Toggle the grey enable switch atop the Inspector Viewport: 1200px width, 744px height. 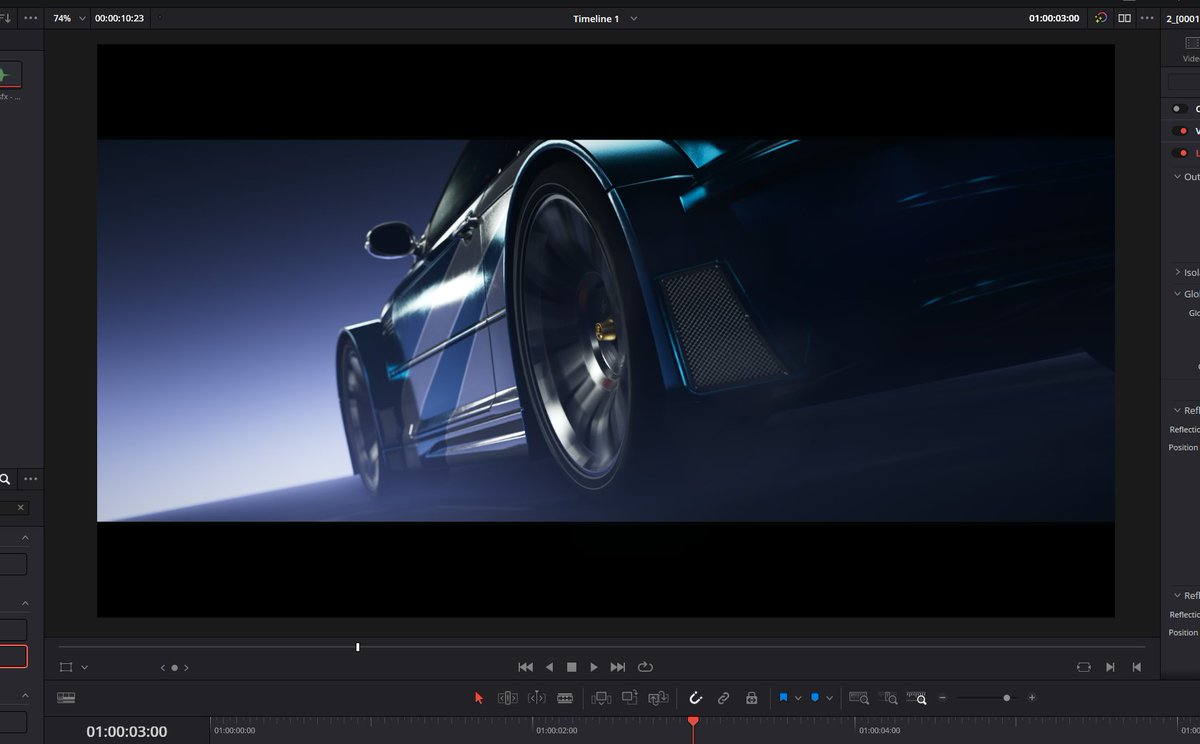1178,108
